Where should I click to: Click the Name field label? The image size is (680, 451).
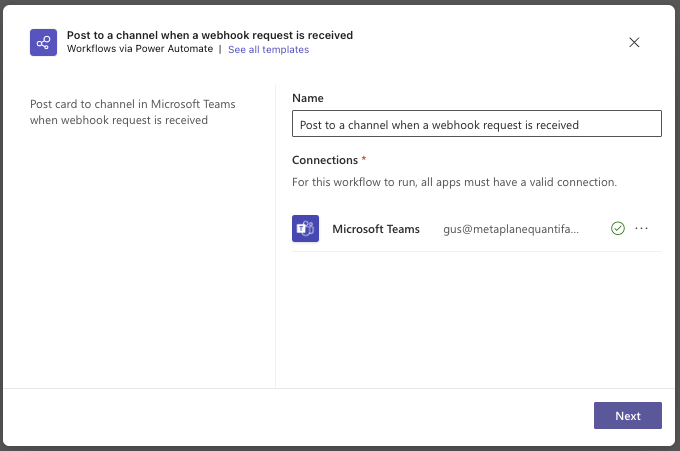(x=308, y=98)
